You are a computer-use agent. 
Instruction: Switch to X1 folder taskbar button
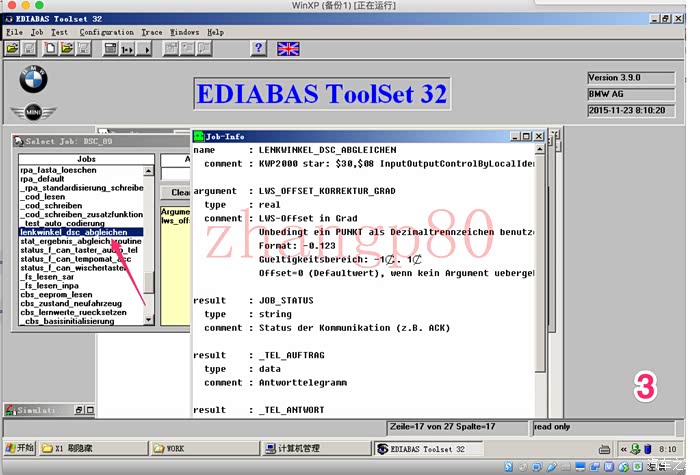coord(94,448)
